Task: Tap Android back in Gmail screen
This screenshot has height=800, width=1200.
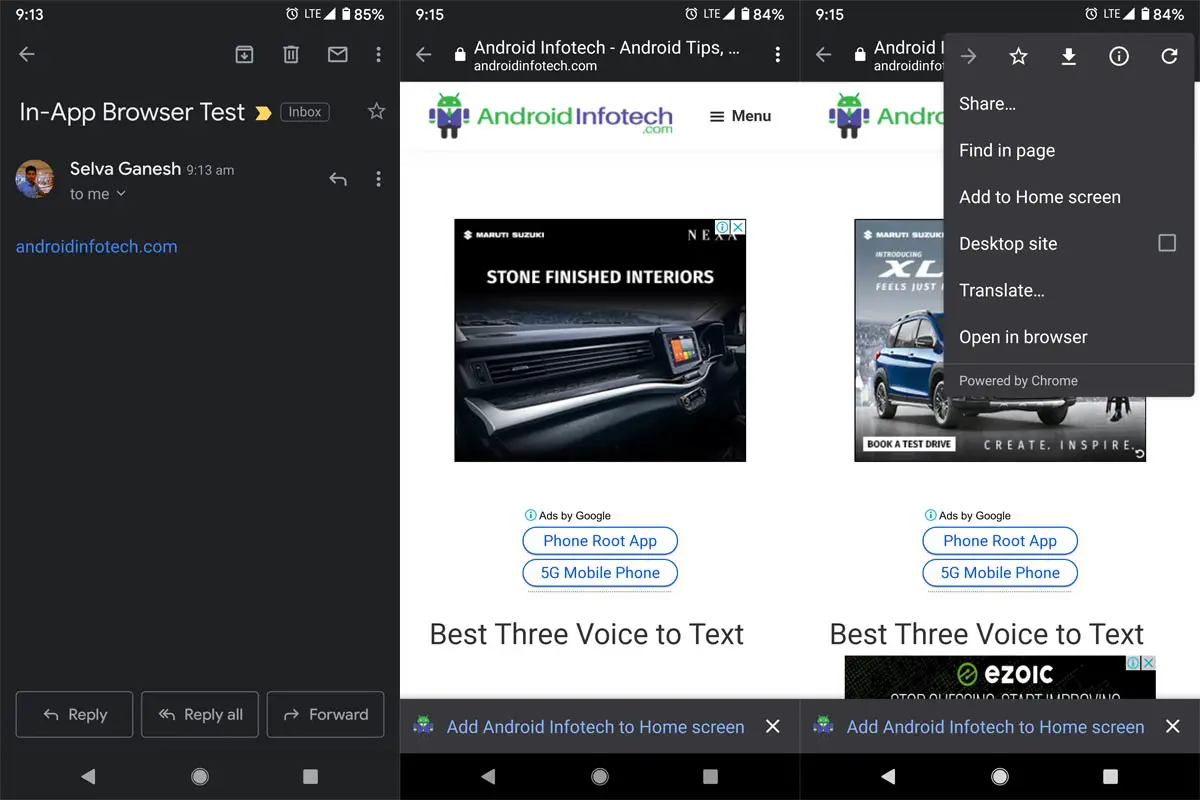Action: coord(88,776)
